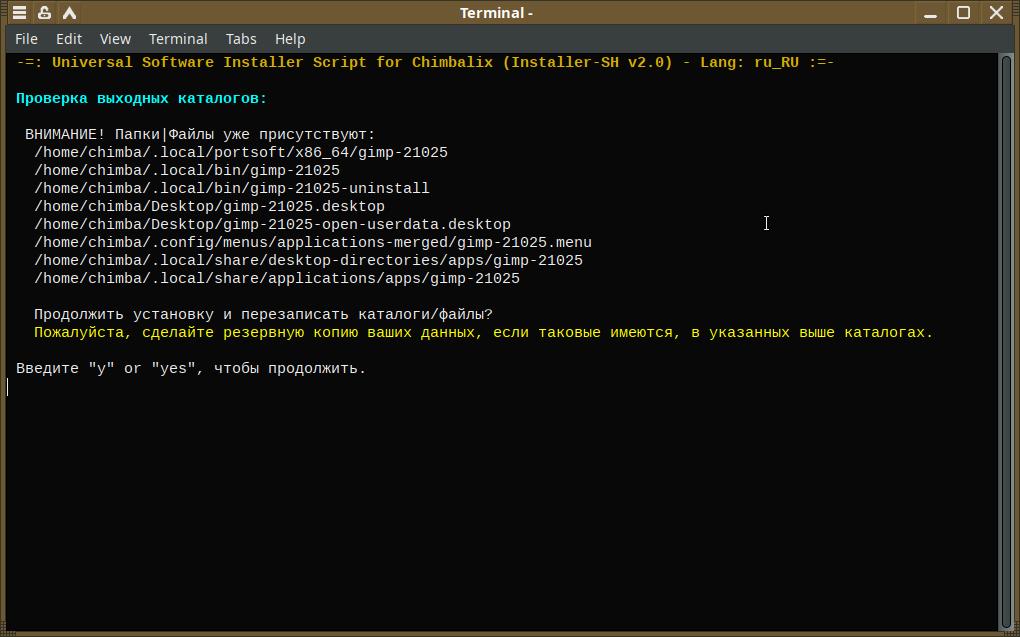Click path ending 'share/applications/apps/gimp-21025'
Image resolution: width=1020 pixels, height=637 pixels.
click(x=277, y=278)
